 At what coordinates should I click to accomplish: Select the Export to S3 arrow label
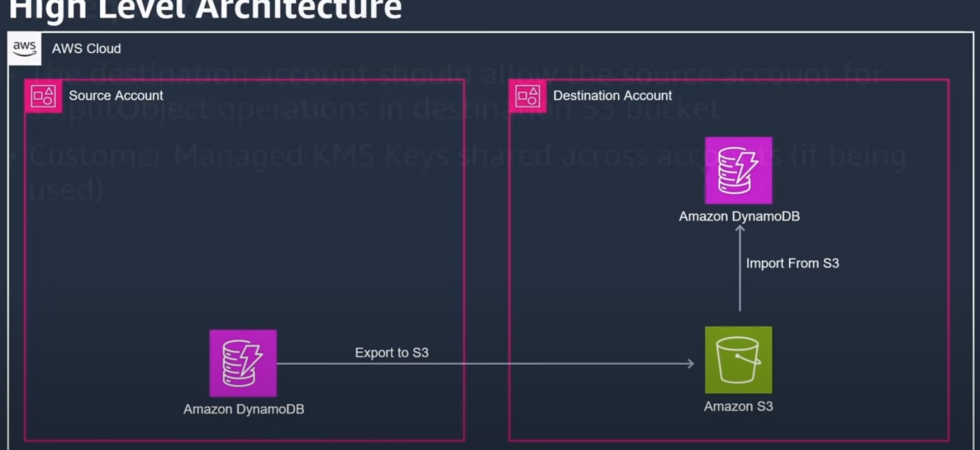pos(392,352)
